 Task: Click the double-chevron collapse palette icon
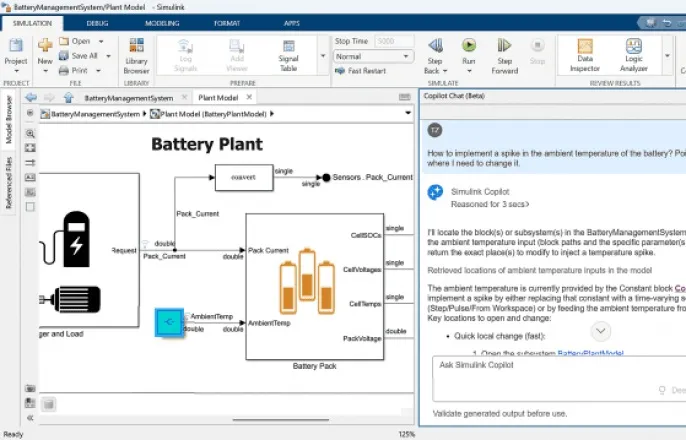(x=30, y=418)
